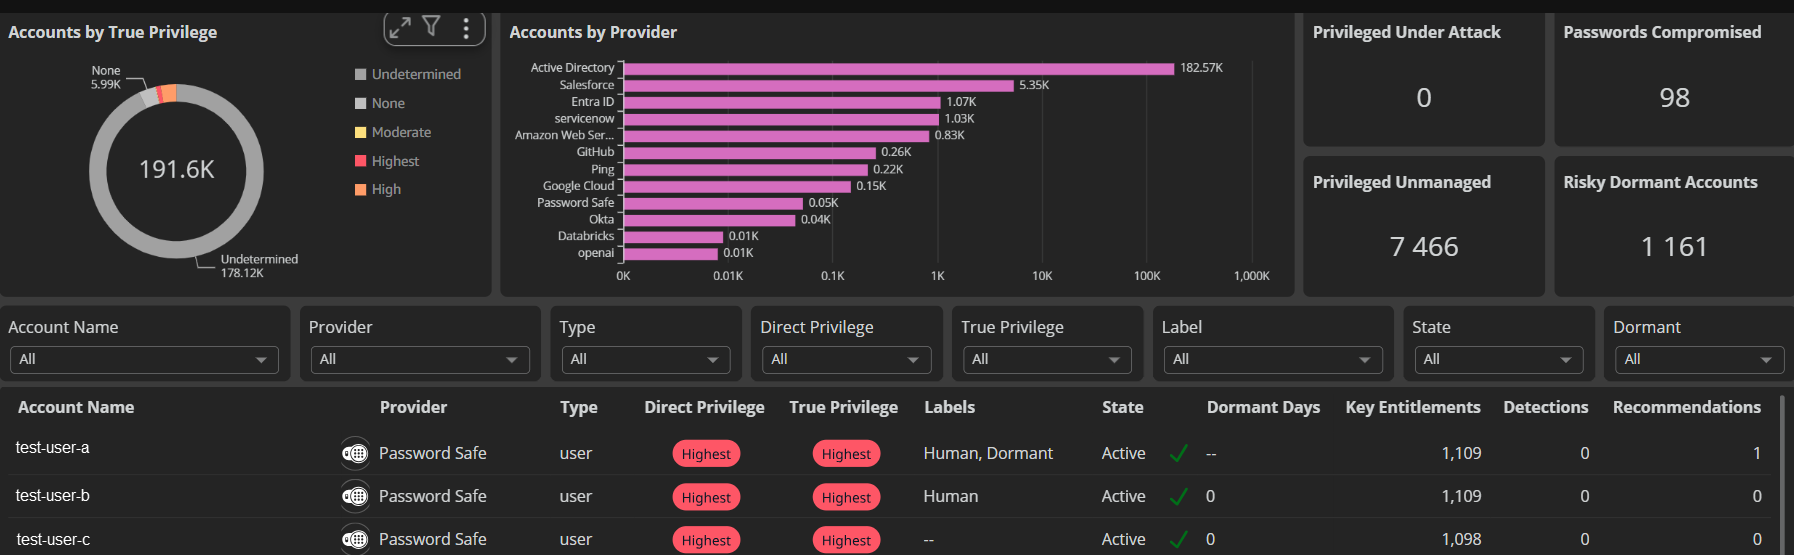Screen dimensions: 1794x560
Task: Select the Salesforce bar in provider chart
Action: [x=818, y=85]
